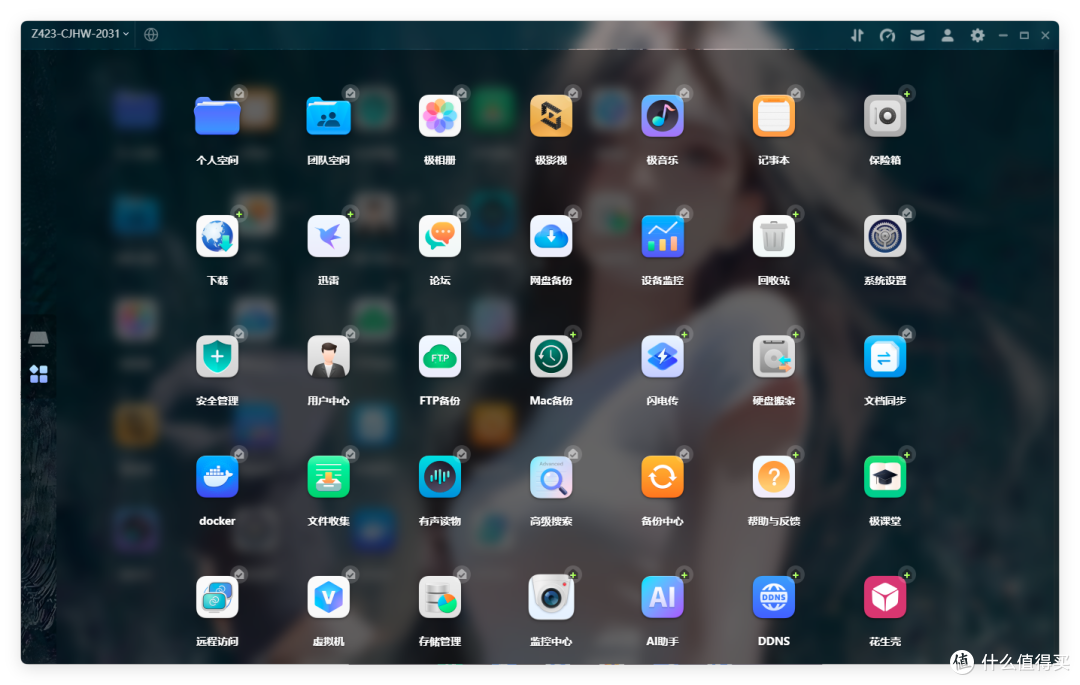1080x685 pixels.
Task: Launch the 闪电传 transfer app
Action: click(663, 357)
